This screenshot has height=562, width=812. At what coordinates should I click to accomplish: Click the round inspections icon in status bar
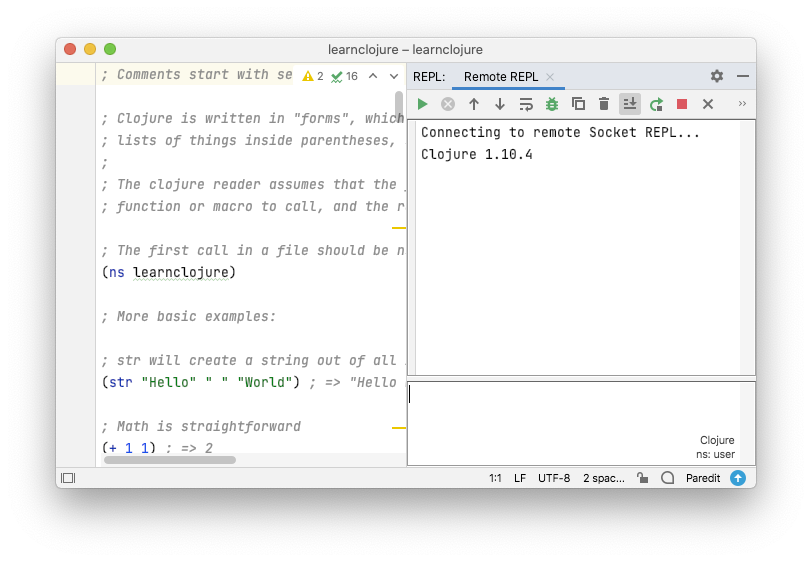click(668, 478)
